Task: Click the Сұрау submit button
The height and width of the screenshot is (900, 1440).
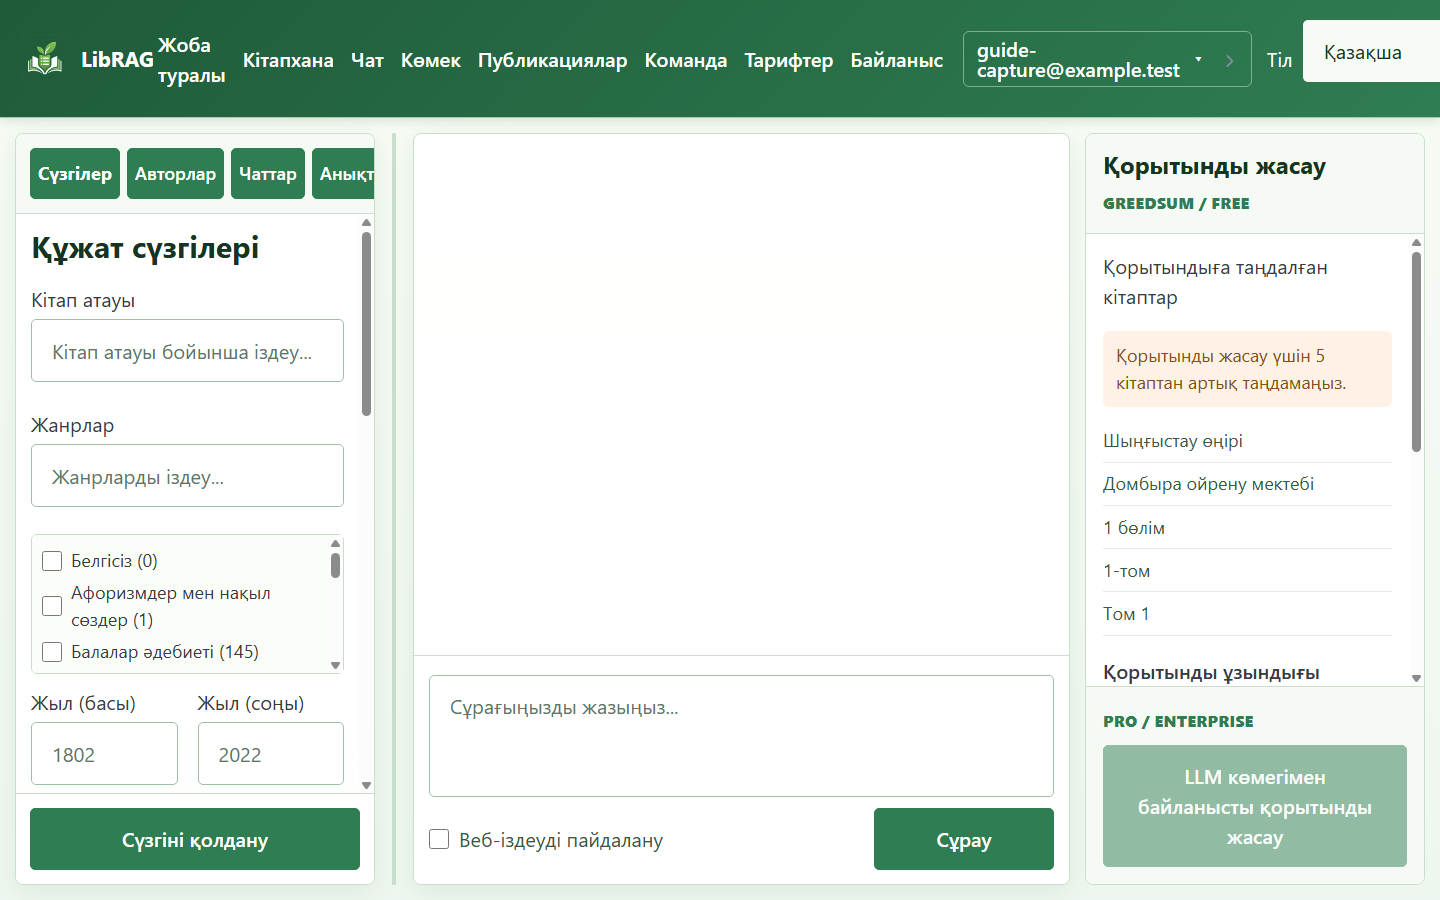Action: coord(964,839)
